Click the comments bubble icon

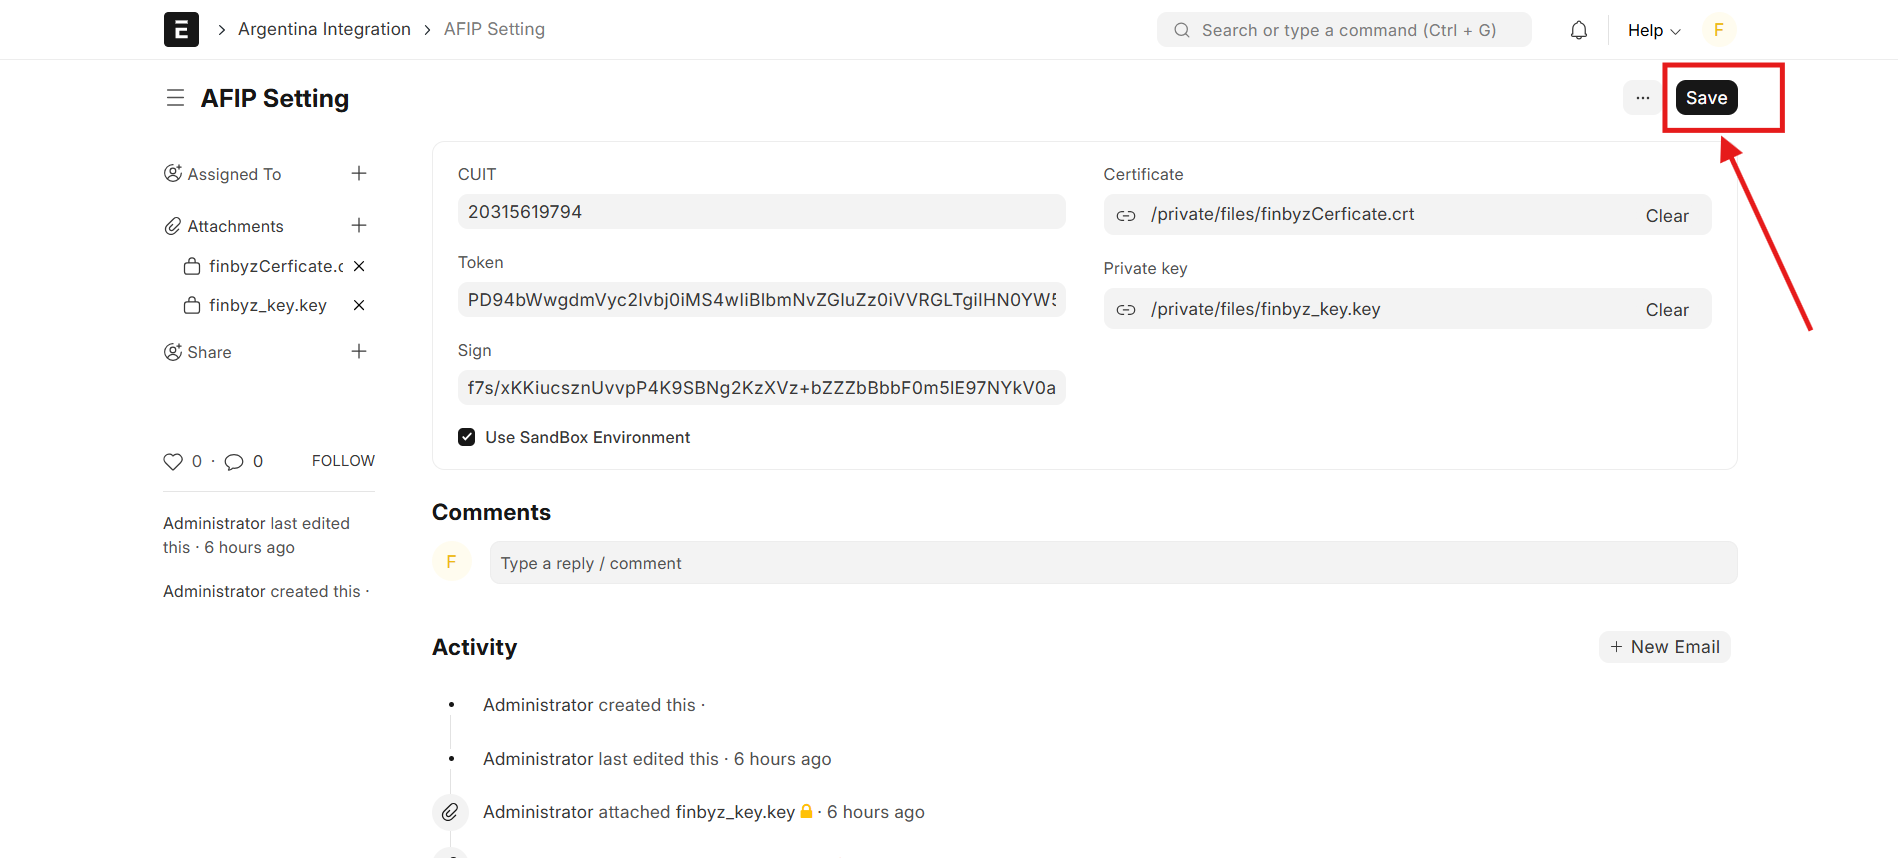(x=234, y=461)
